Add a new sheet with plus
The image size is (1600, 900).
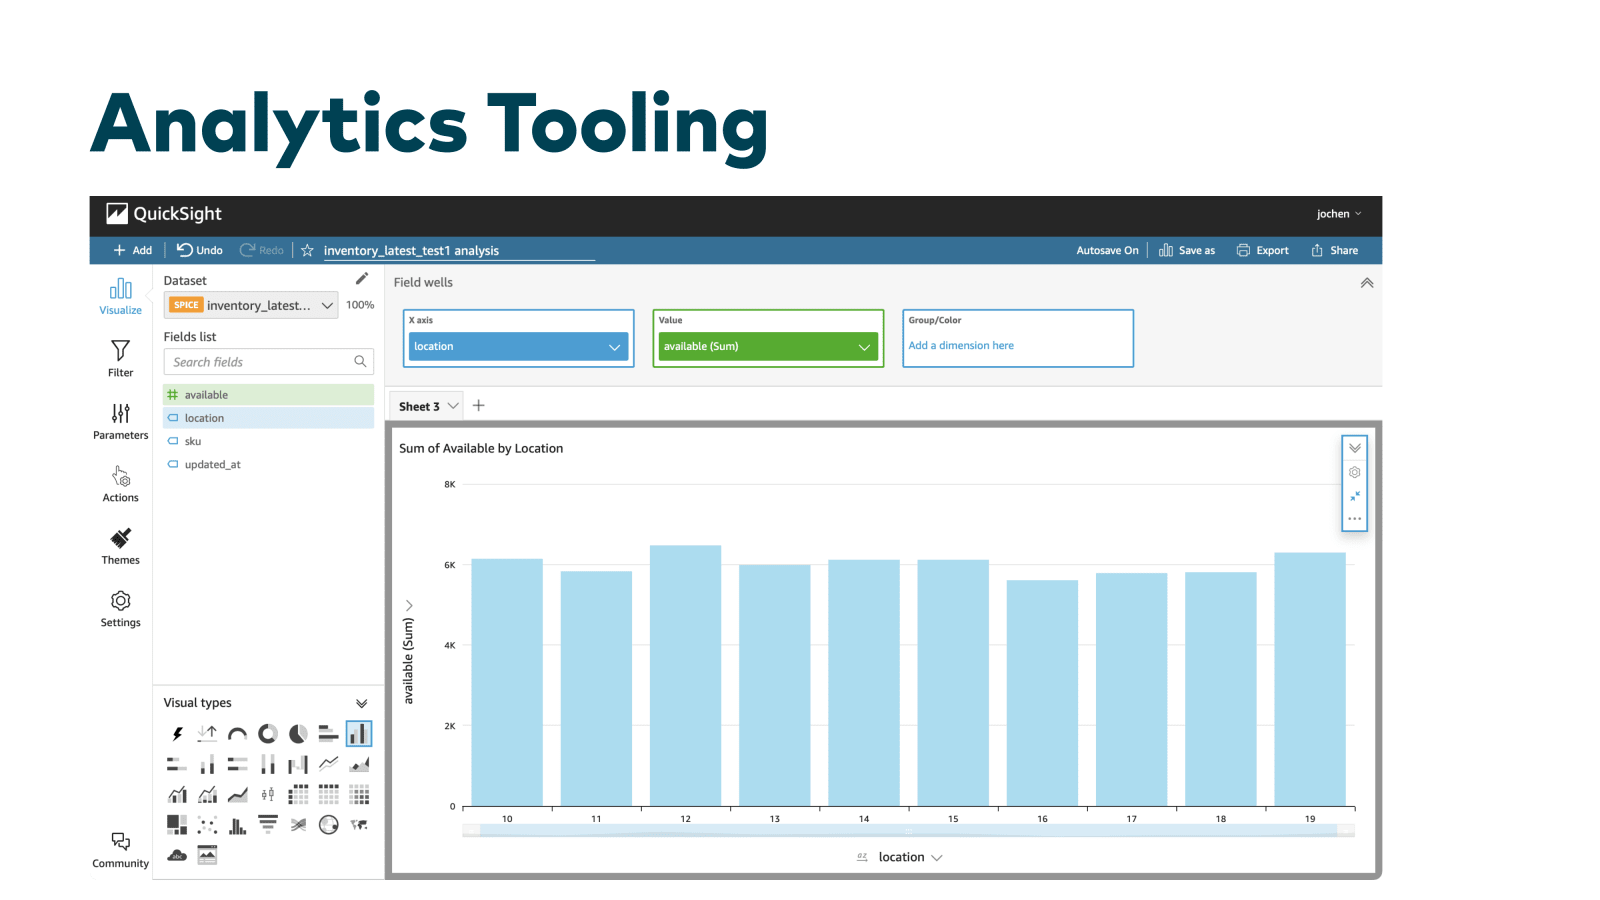pos(479,405)
